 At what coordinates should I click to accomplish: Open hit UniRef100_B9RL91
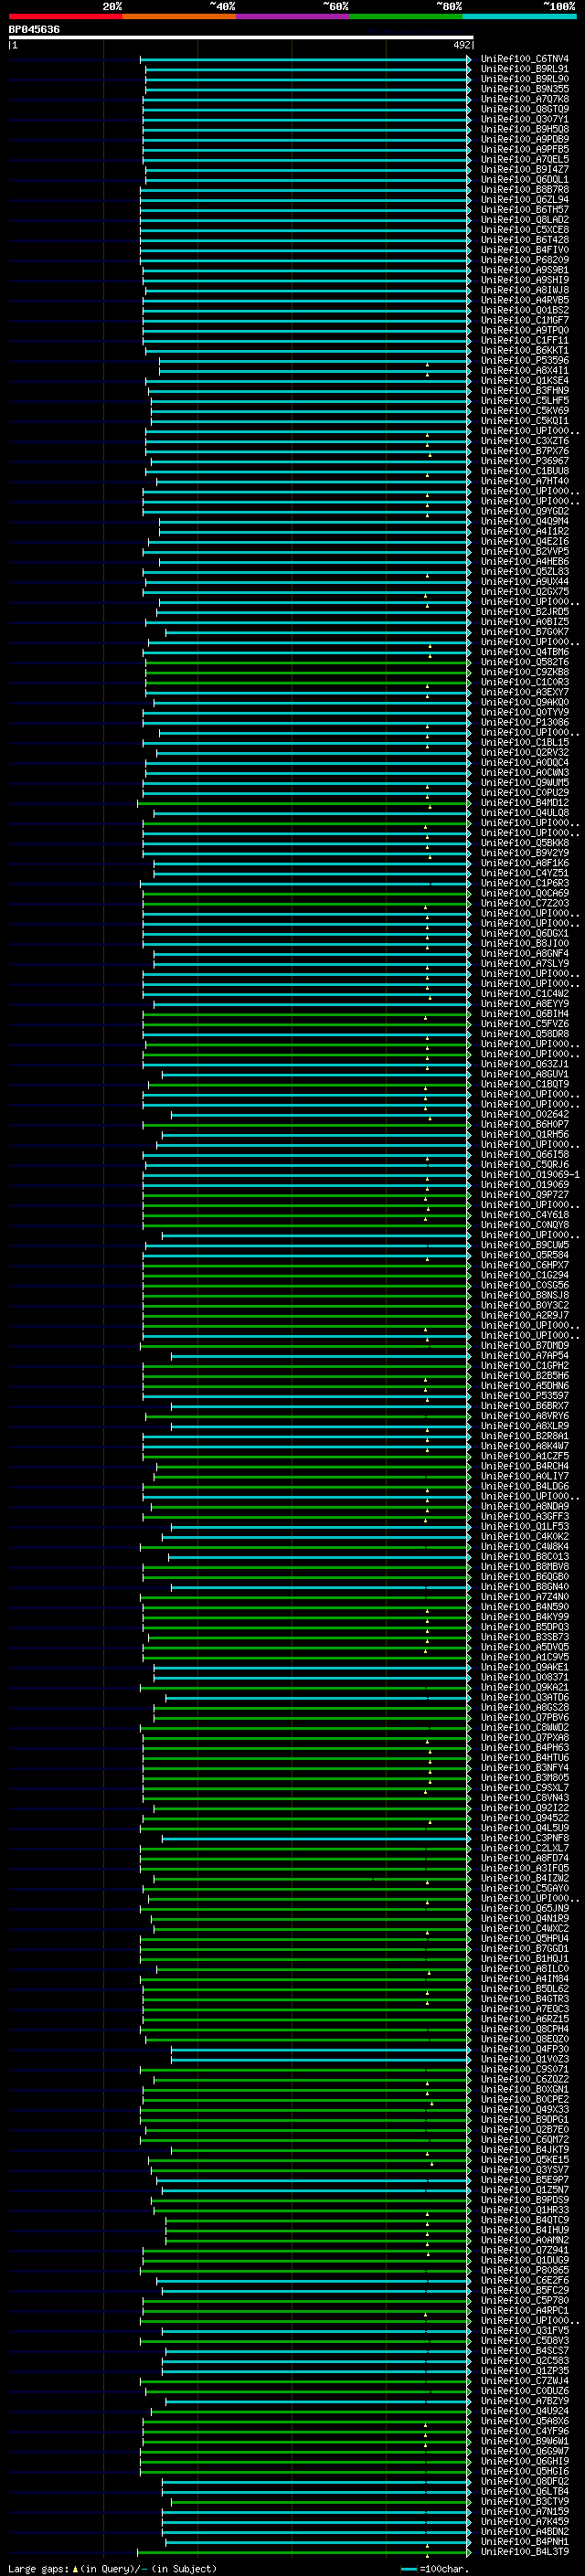(x=525, y=69)
